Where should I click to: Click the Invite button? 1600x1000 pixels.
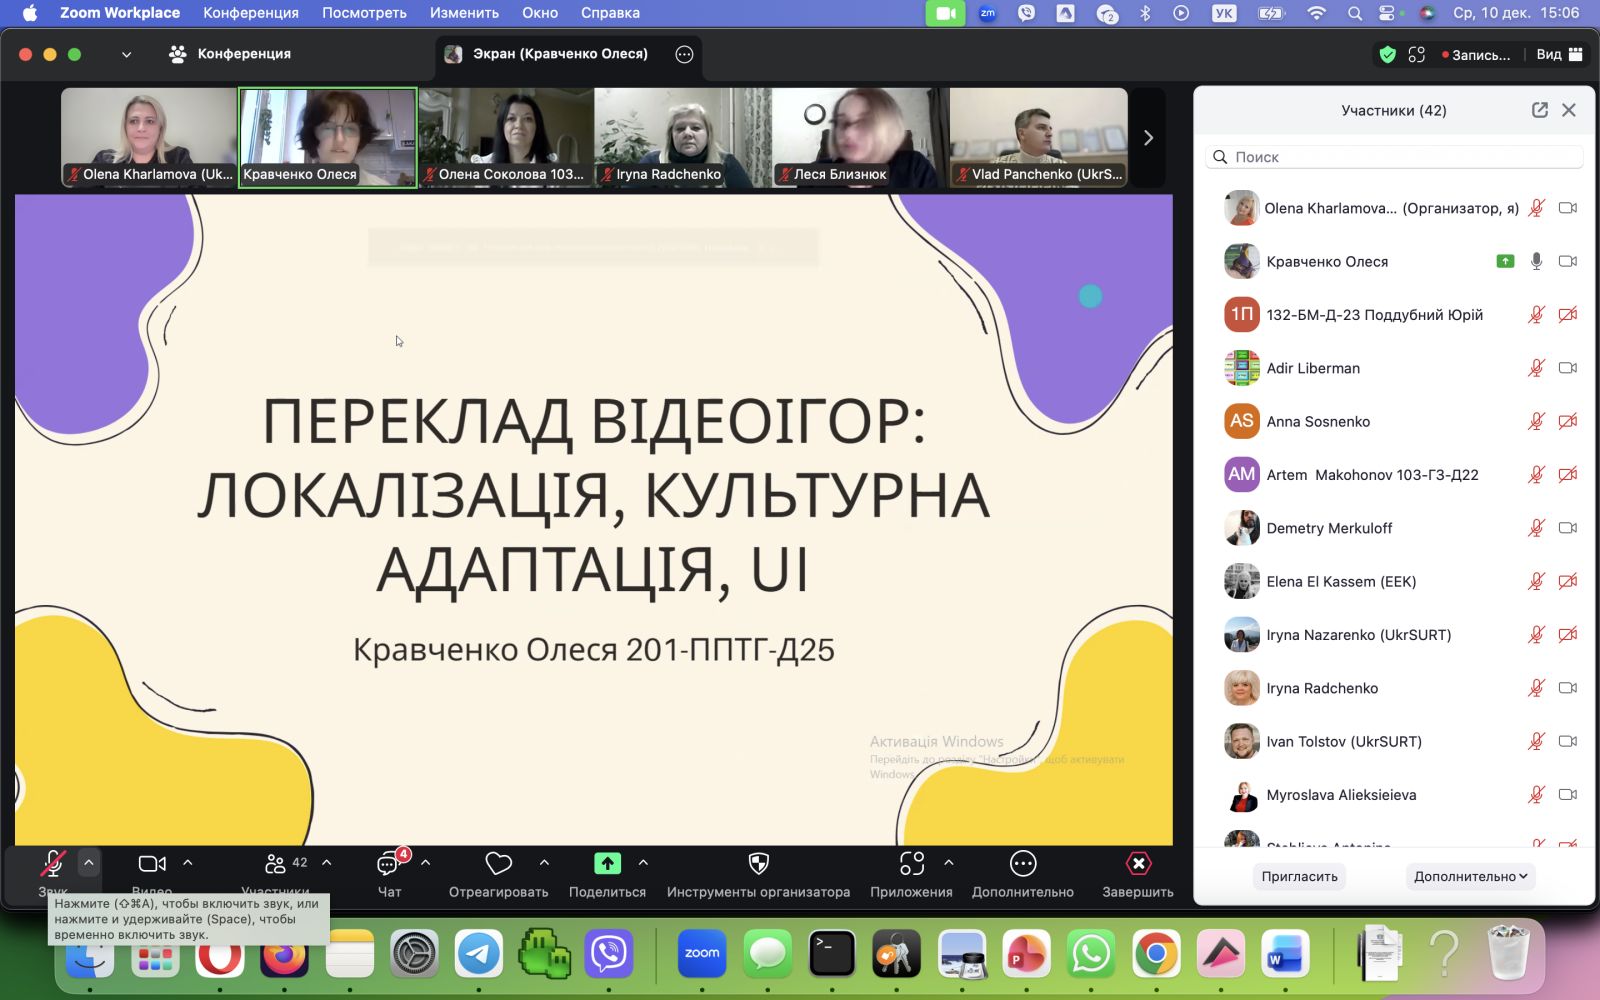coord(1299,876)
